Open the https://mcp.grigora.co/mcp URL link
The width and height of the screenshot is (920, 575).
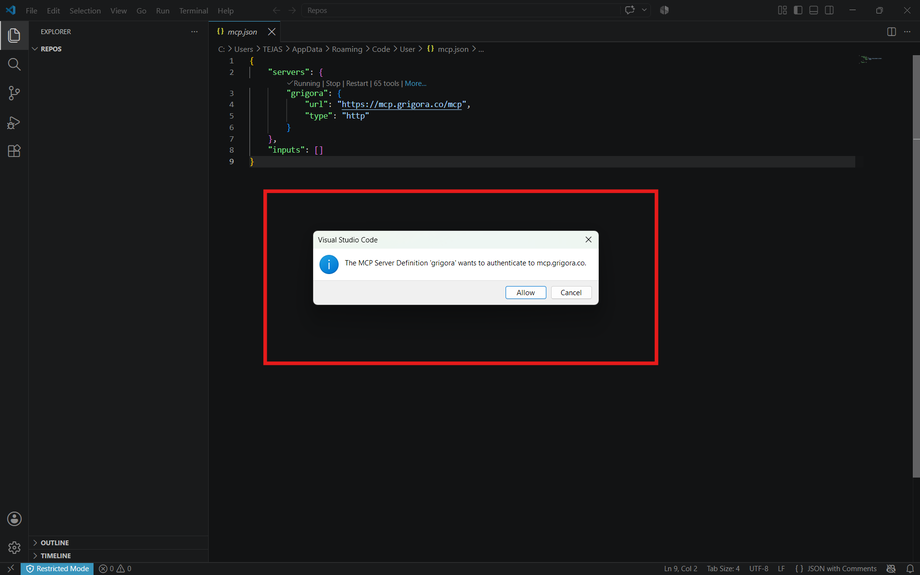coord(402,104)
